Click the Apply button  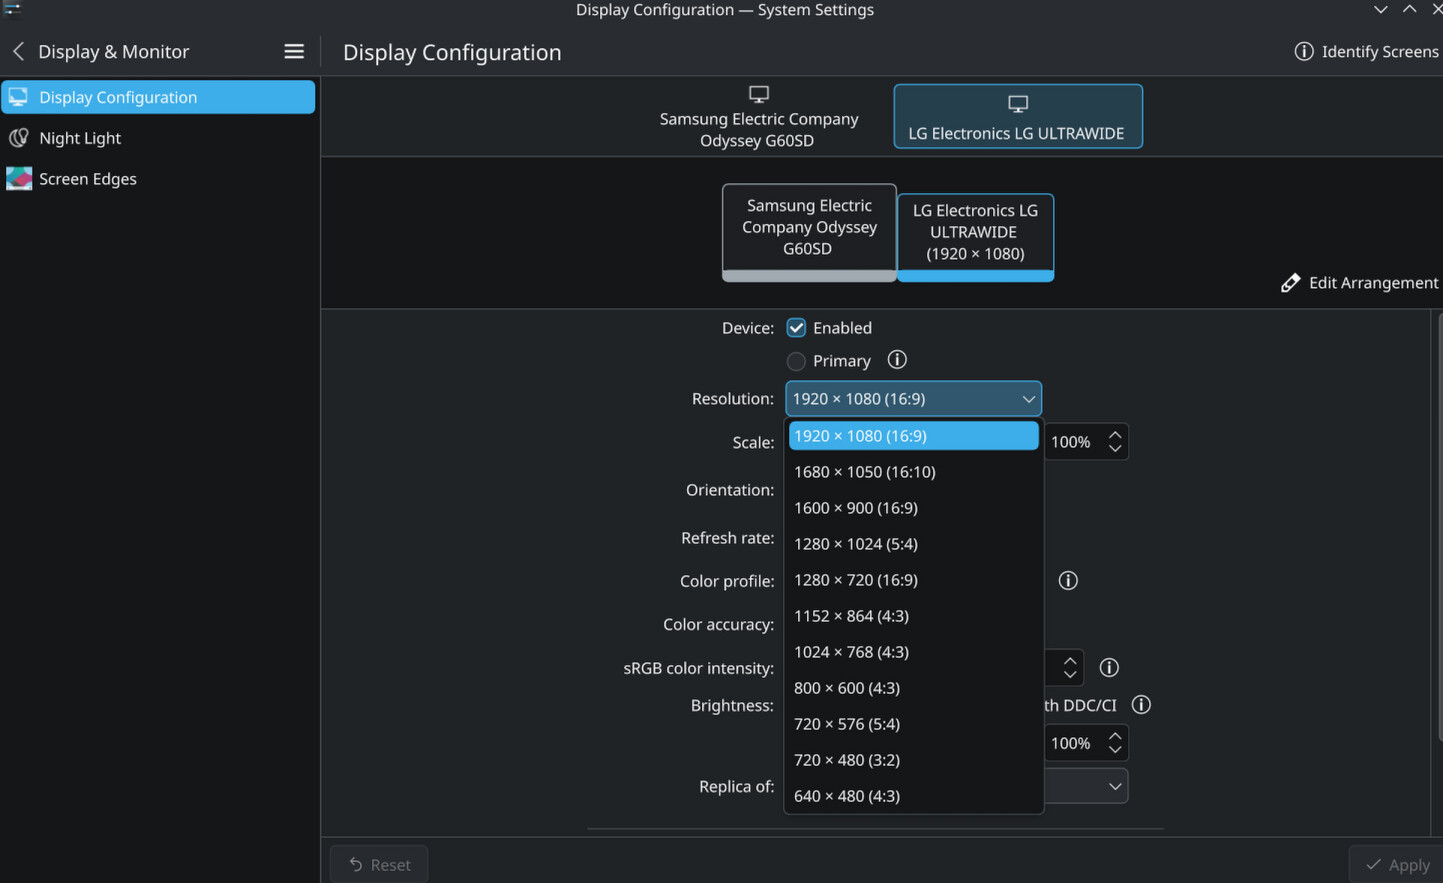tap(1398, 864)
